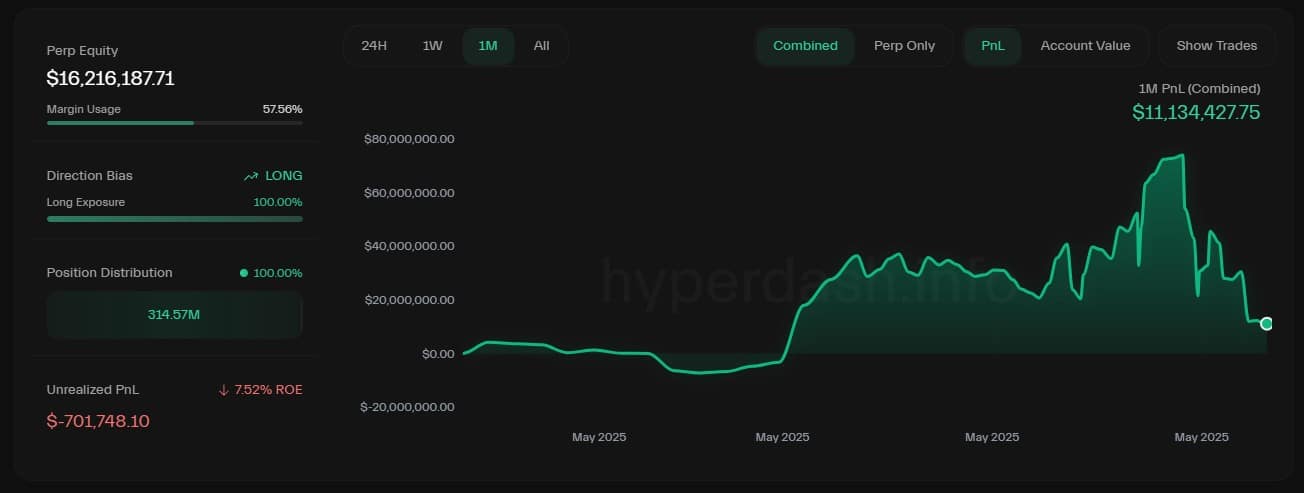Viewport: 1304px width, 493px height.
Task: Click the green Position Distribution dot
Action: click(x=244, y=273)
